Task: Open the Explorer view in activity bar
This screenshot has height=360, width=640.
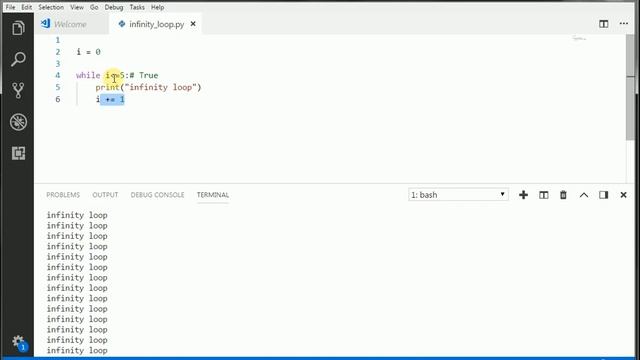Action: [x=18, y=28]
